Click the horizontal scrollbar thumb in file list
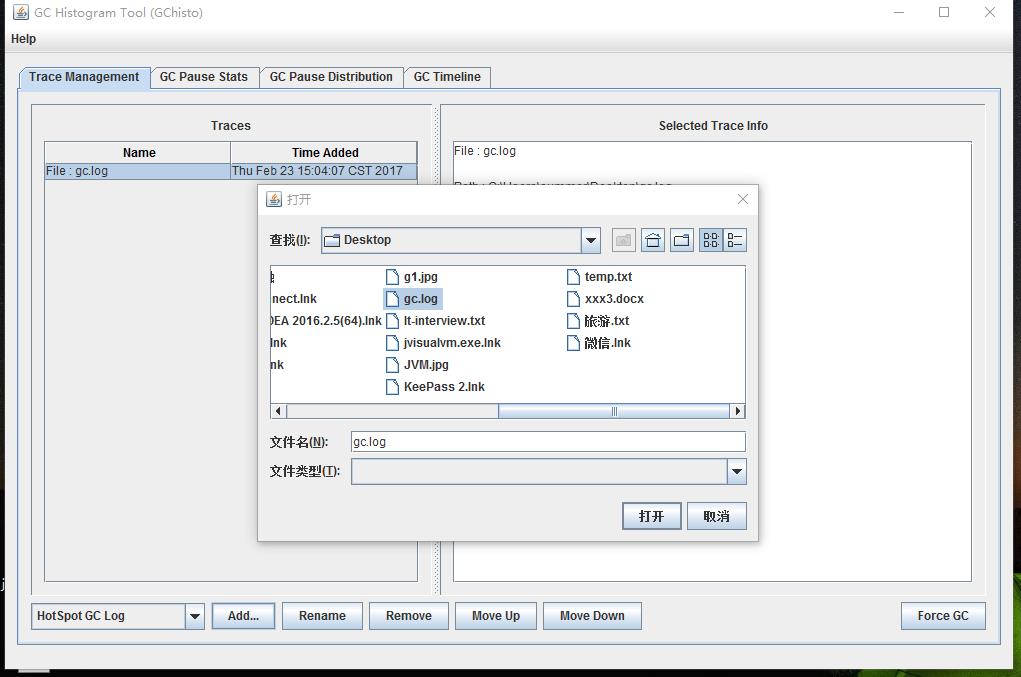This screenshot has height=677, width=1021. (x=614, y=411)
